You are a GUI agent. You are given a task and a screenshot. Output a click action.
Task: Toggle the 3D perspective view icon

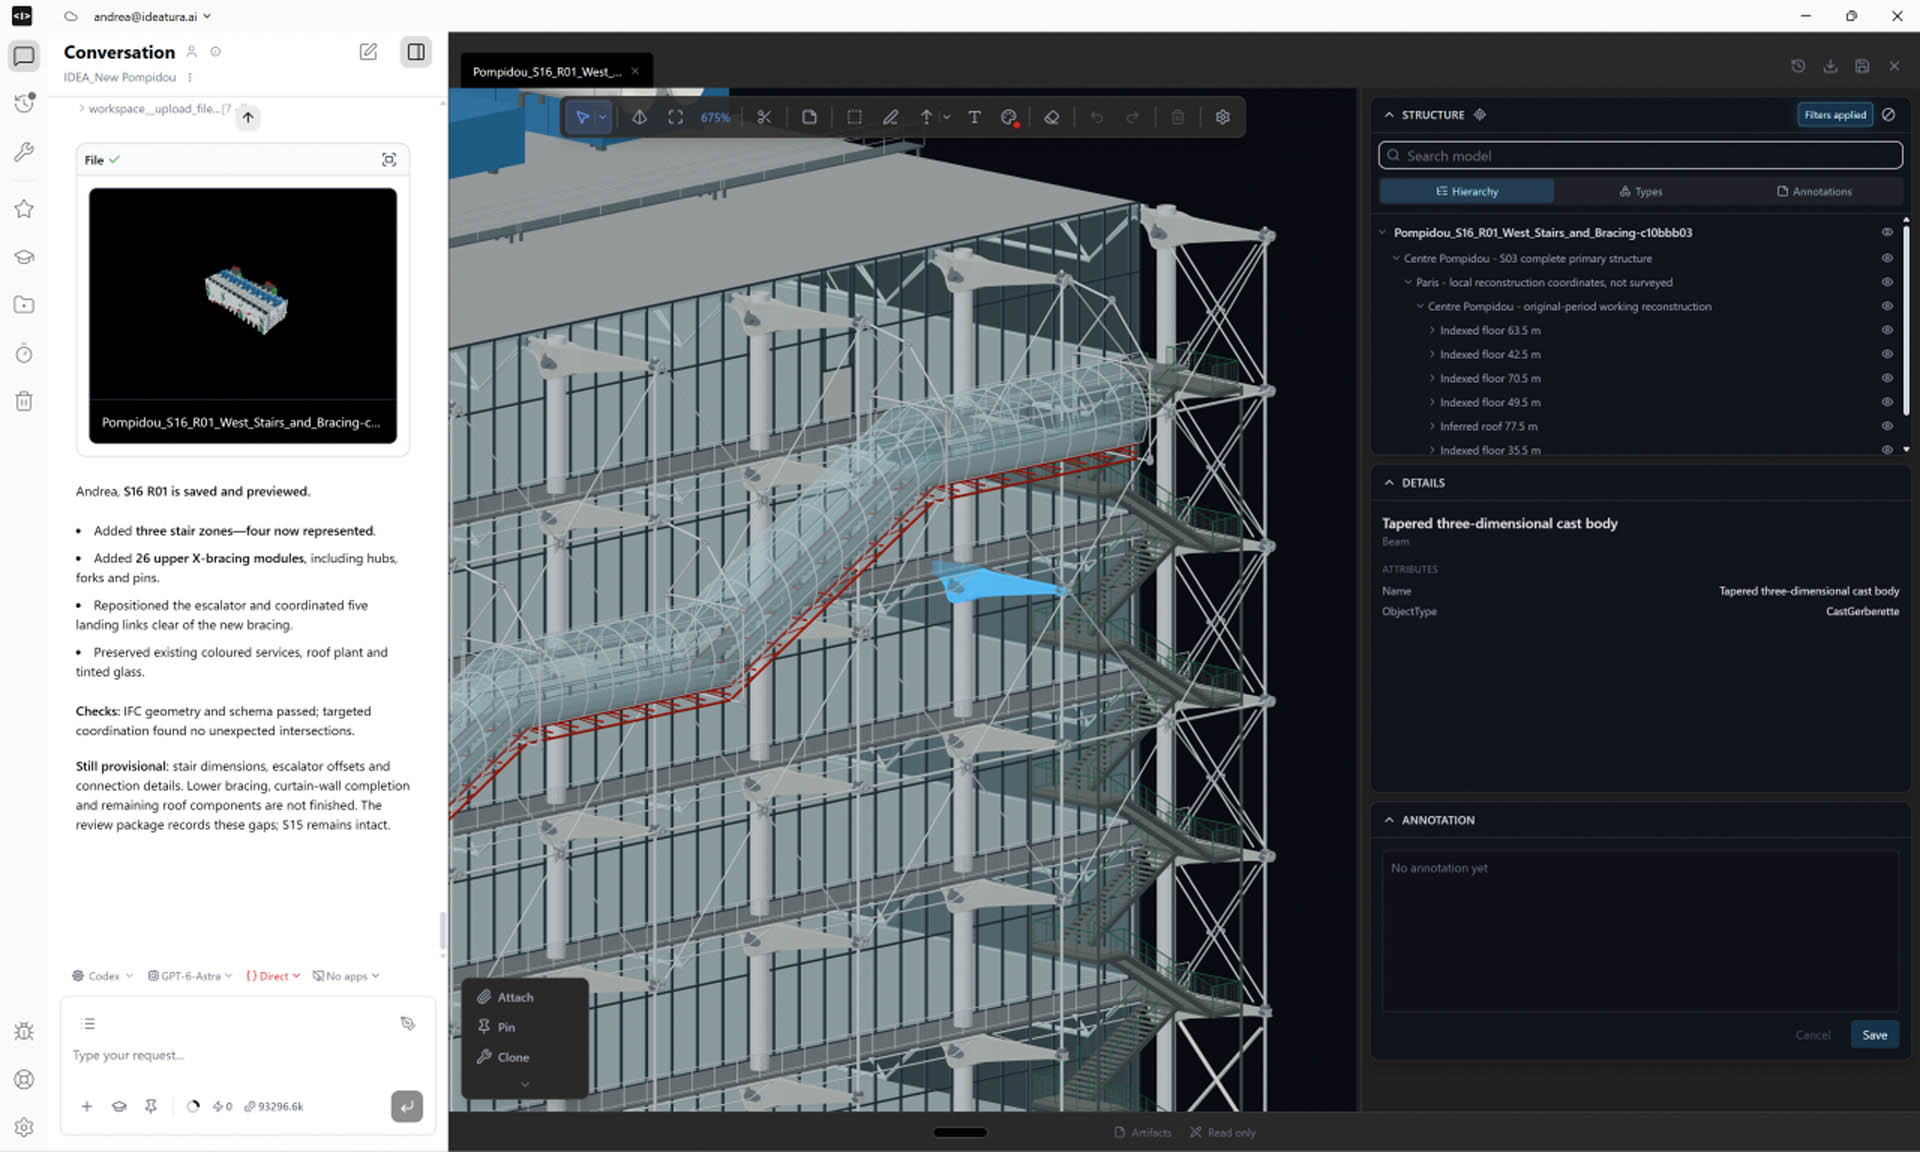639,117
